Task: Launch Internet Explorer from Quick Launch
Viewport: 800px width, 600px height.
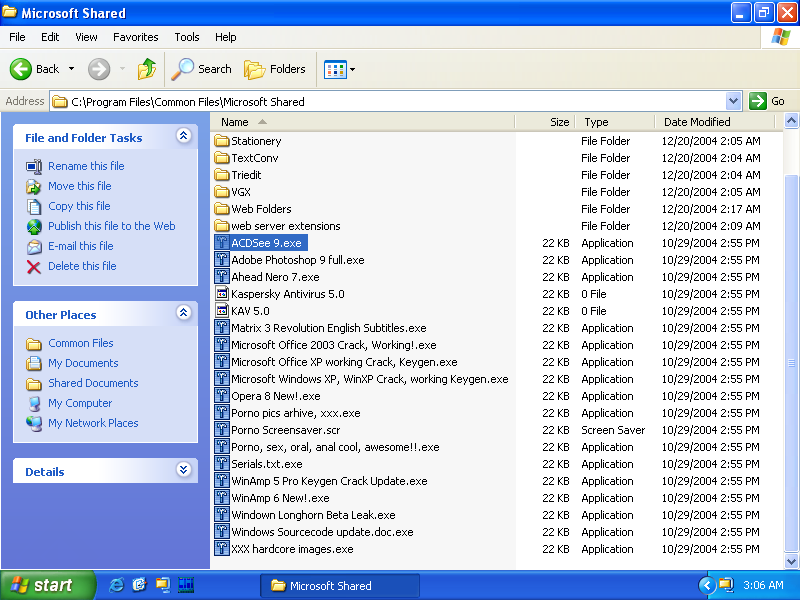Action: pos(116,585)
